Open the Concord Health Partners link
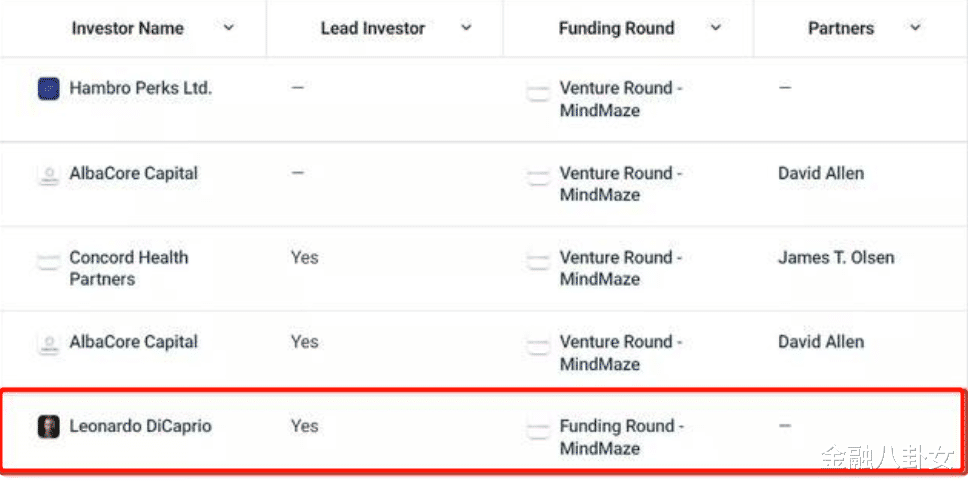This screenshot has height=488, width=968. [x=128, y=268]
